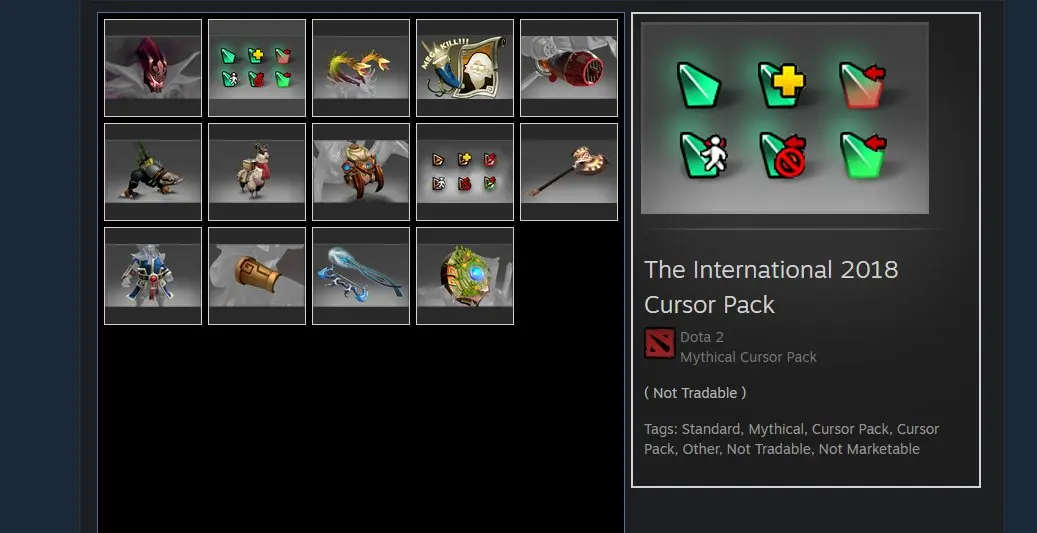Choose the long-handled golden axe item
1037x533 pixels.
tap(569, 172)
